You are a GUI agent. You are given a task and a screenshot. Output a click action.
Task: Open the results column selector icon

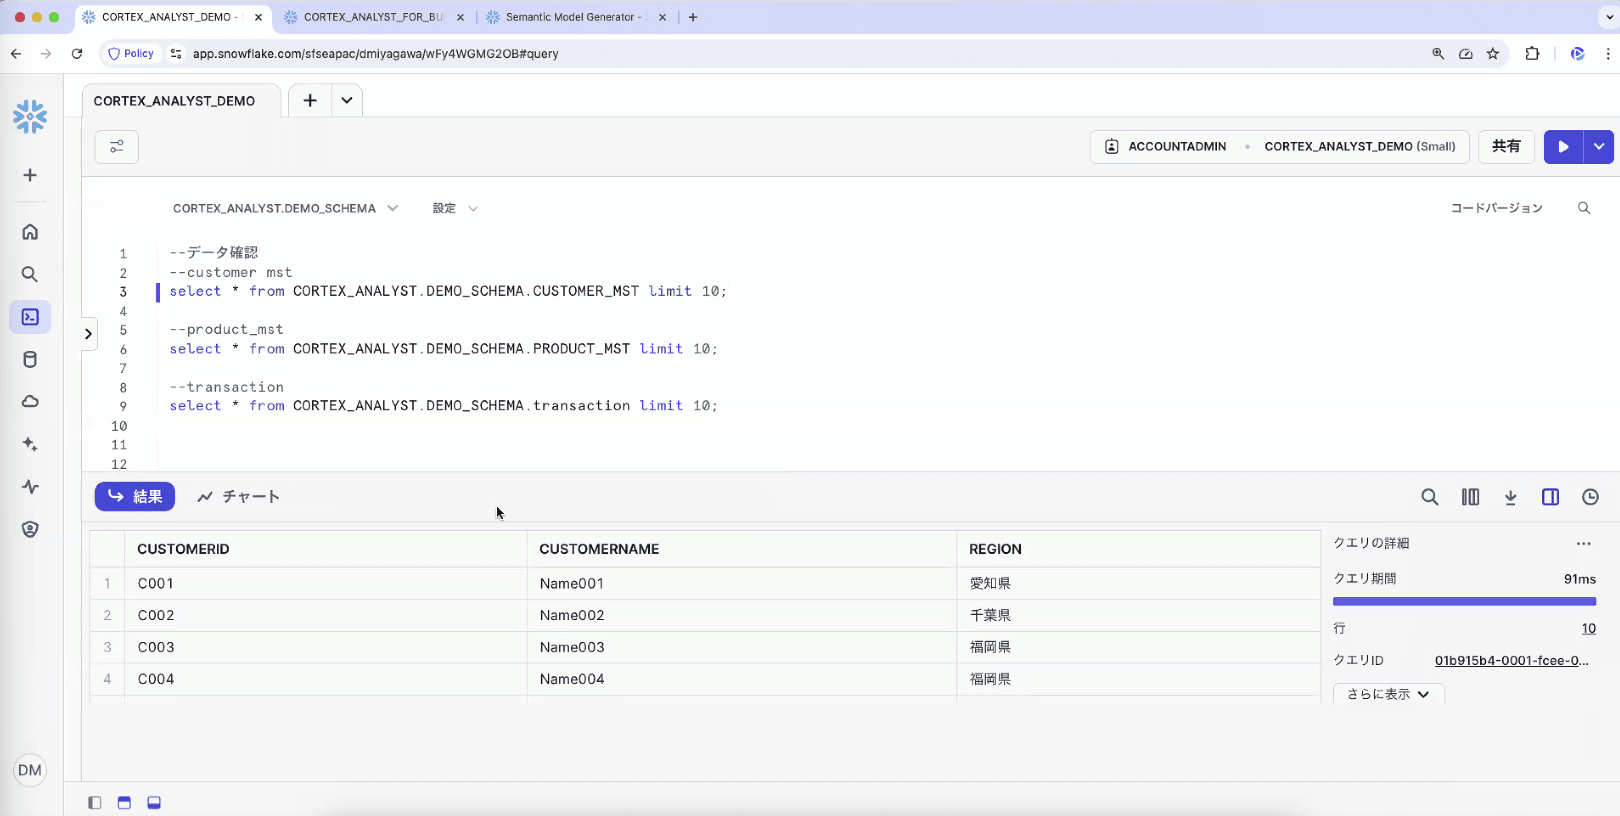point(1470,497)
